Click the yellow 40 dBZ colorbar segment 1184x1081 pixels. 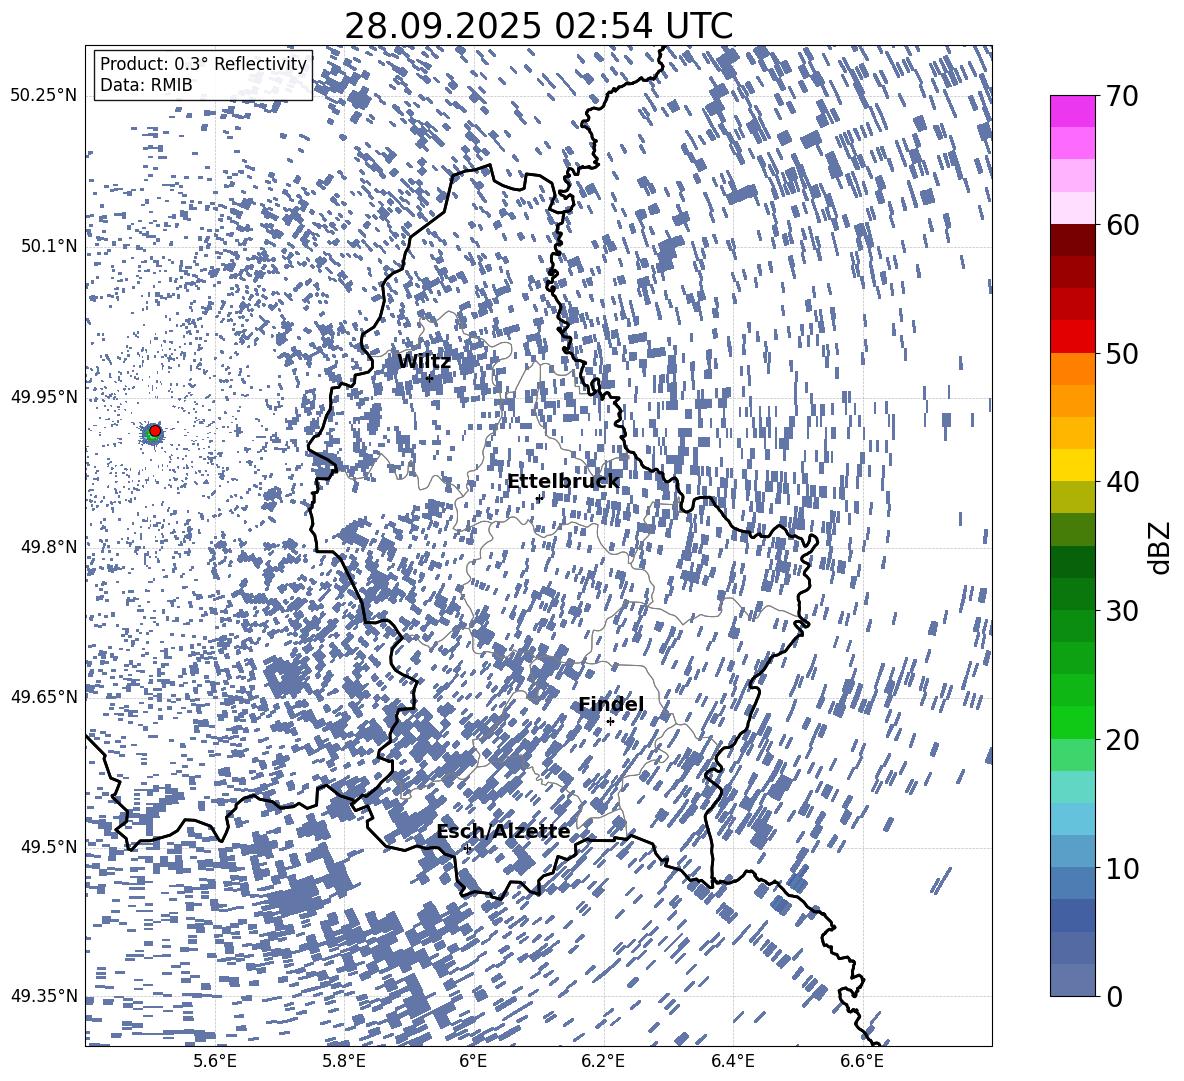pos(1072,465)
